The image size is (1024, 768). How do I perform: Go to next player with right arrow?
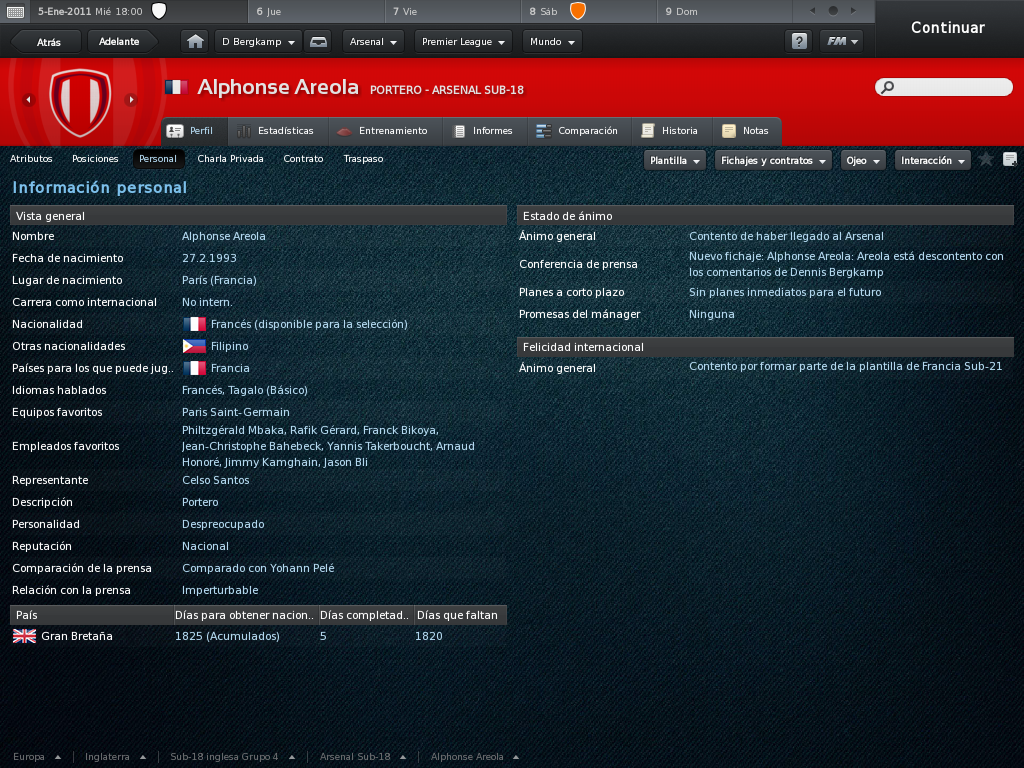tap(131, 100)
